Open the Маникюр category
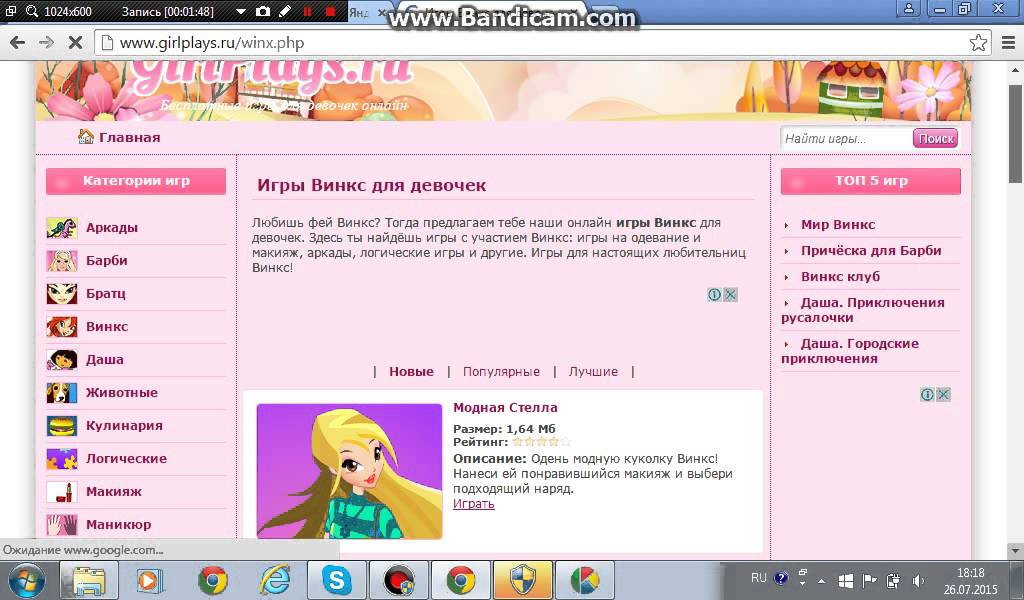Image resolution: width=1024 pixels, height=600 pixels. point(118,524)
